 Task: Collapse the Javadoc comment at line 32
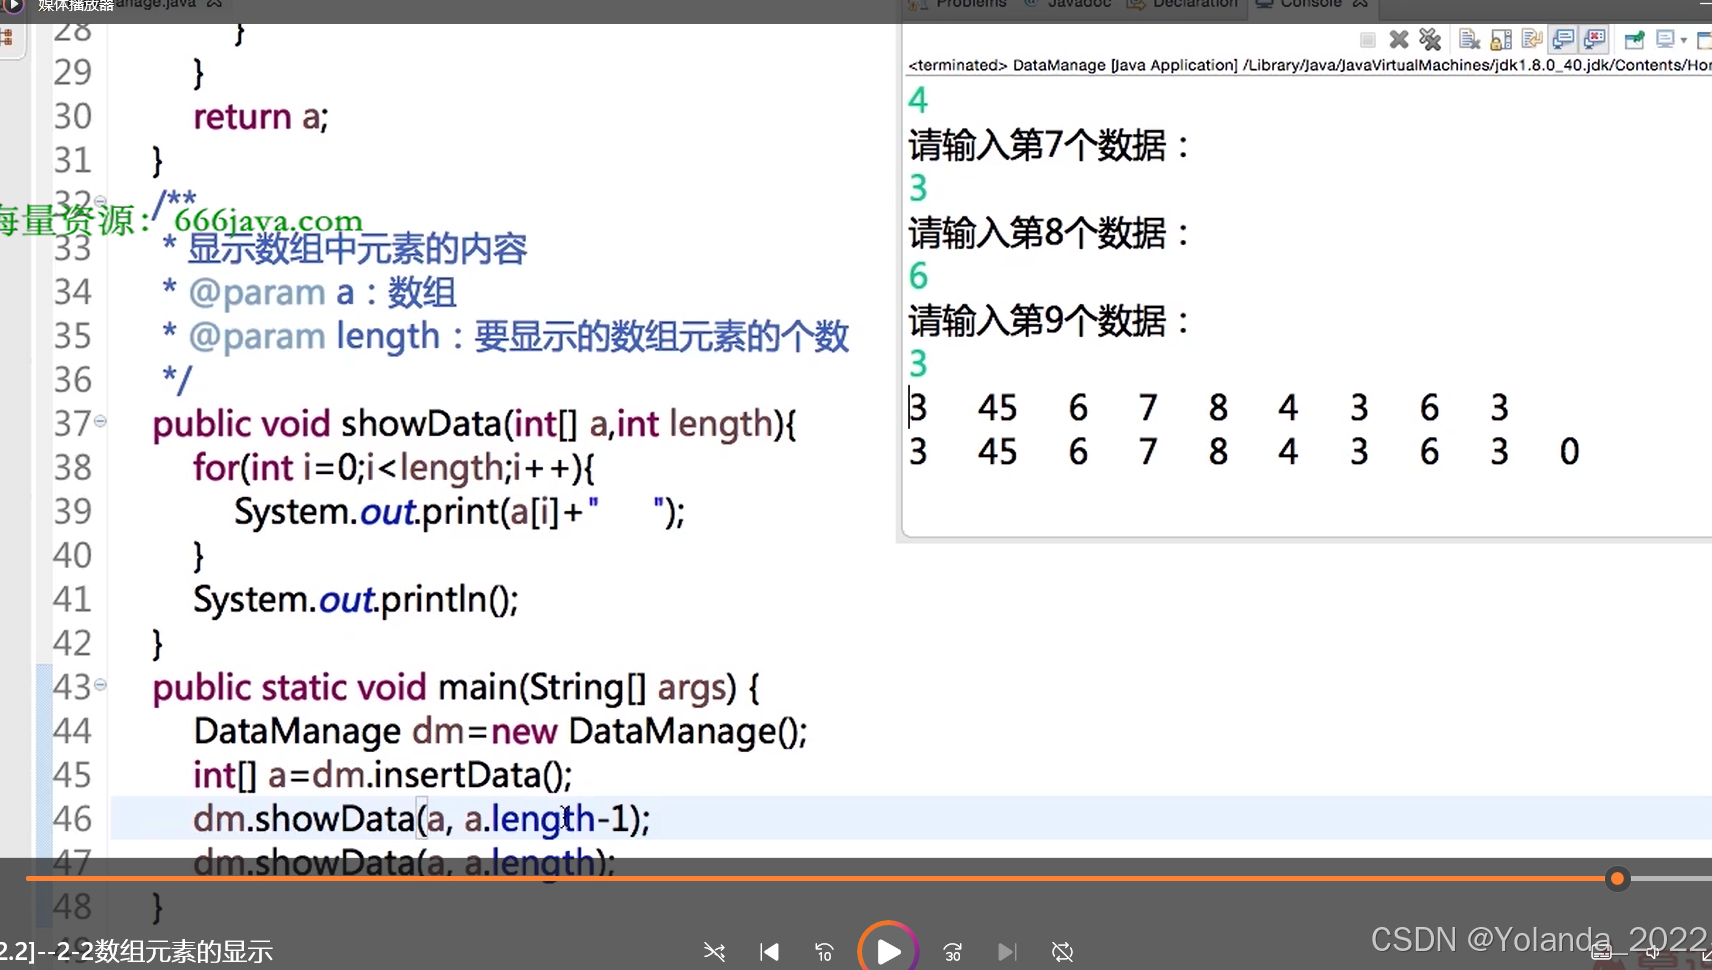(x=100, y=201)
